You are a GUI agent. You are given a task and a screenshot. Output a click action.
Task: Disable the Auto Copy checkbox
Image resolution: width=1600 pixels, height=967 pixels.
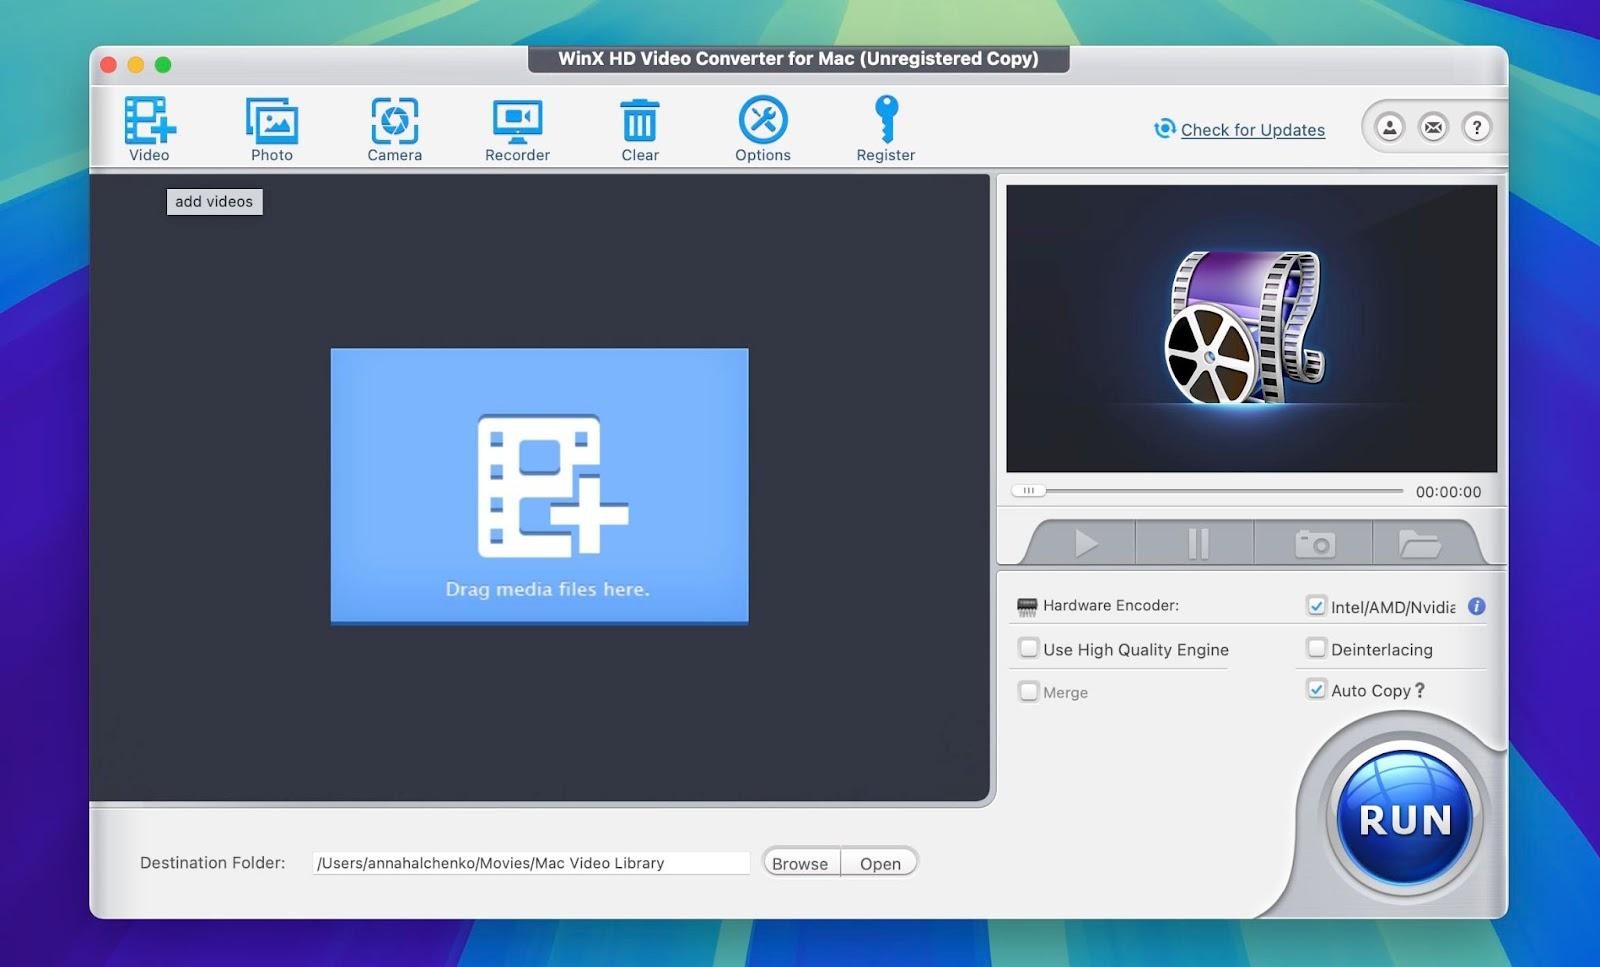(x=1316, y=690)
